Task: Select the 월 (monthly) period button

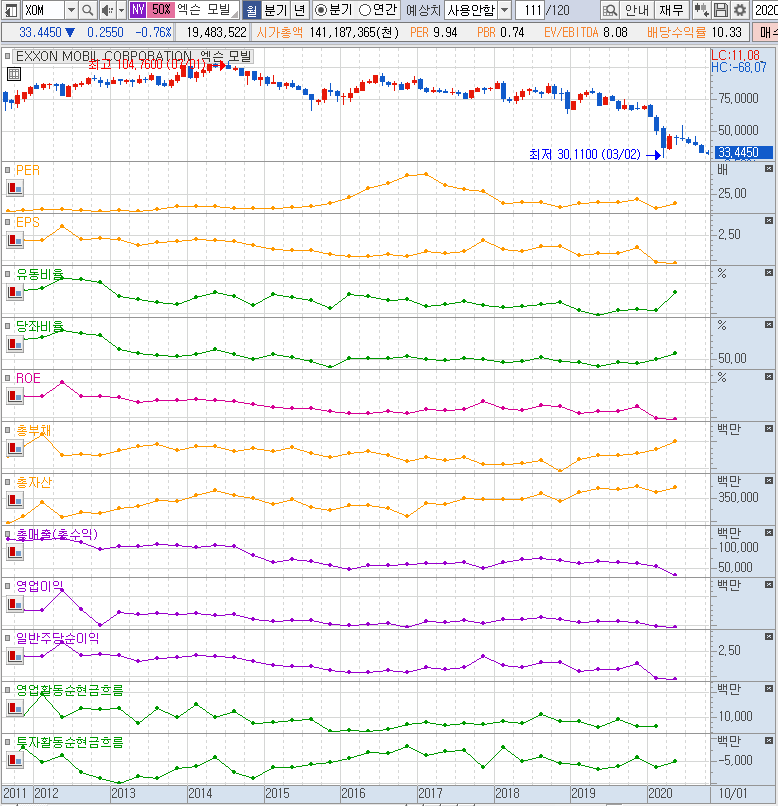Action: coord(251,10)
